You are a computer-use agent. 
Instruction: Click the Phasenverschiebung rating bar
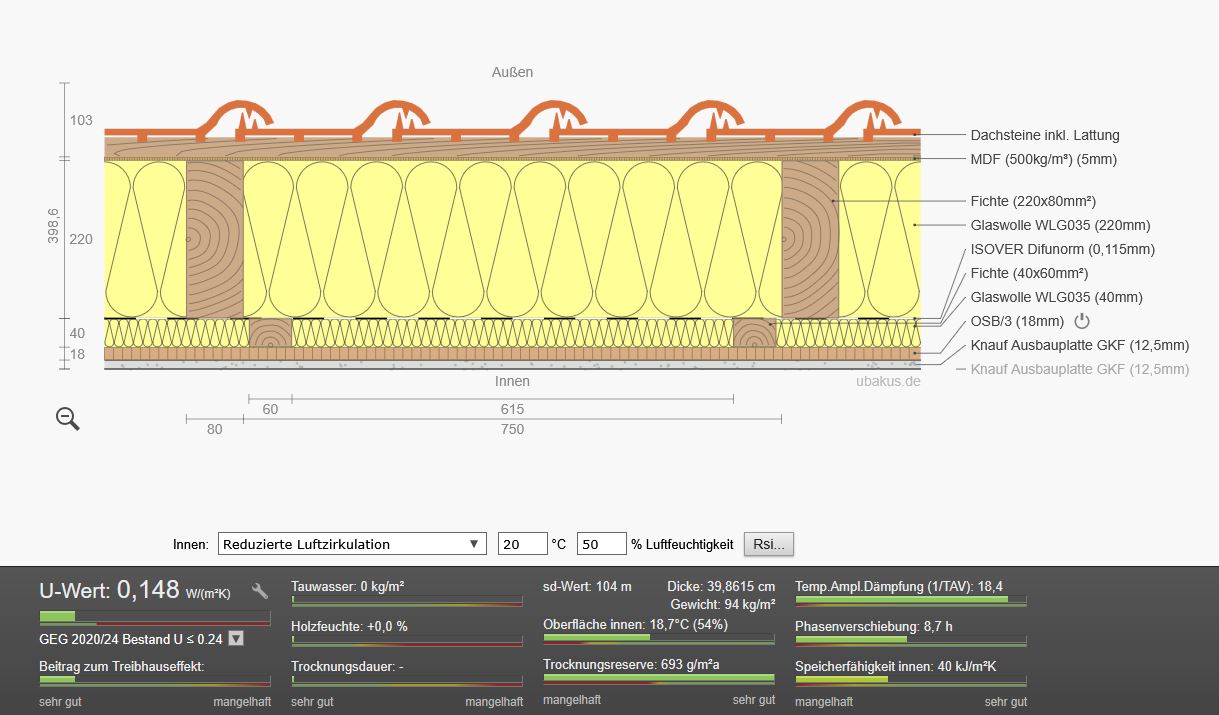[x=911, y=640]
